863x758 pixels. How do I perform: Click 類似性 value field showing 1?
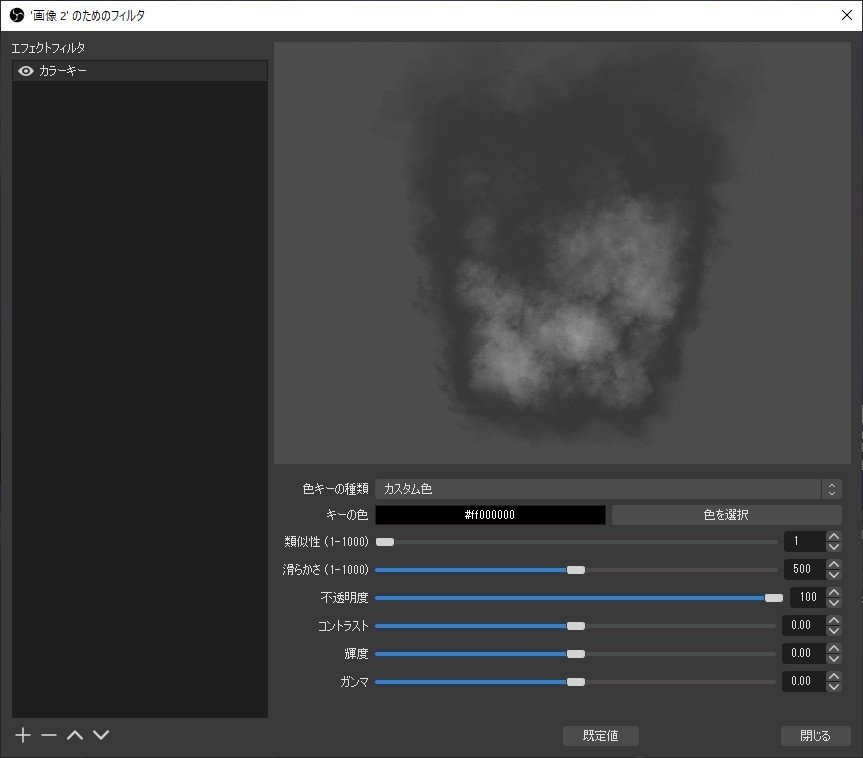[x=805, y=541]
